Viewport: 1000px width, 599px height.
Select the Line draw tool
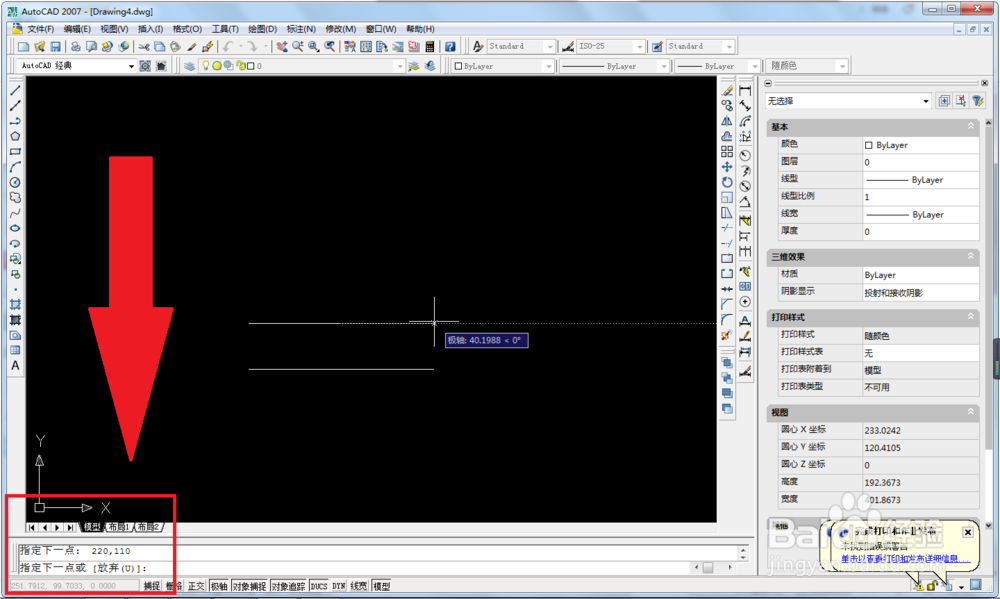point(15,91)
